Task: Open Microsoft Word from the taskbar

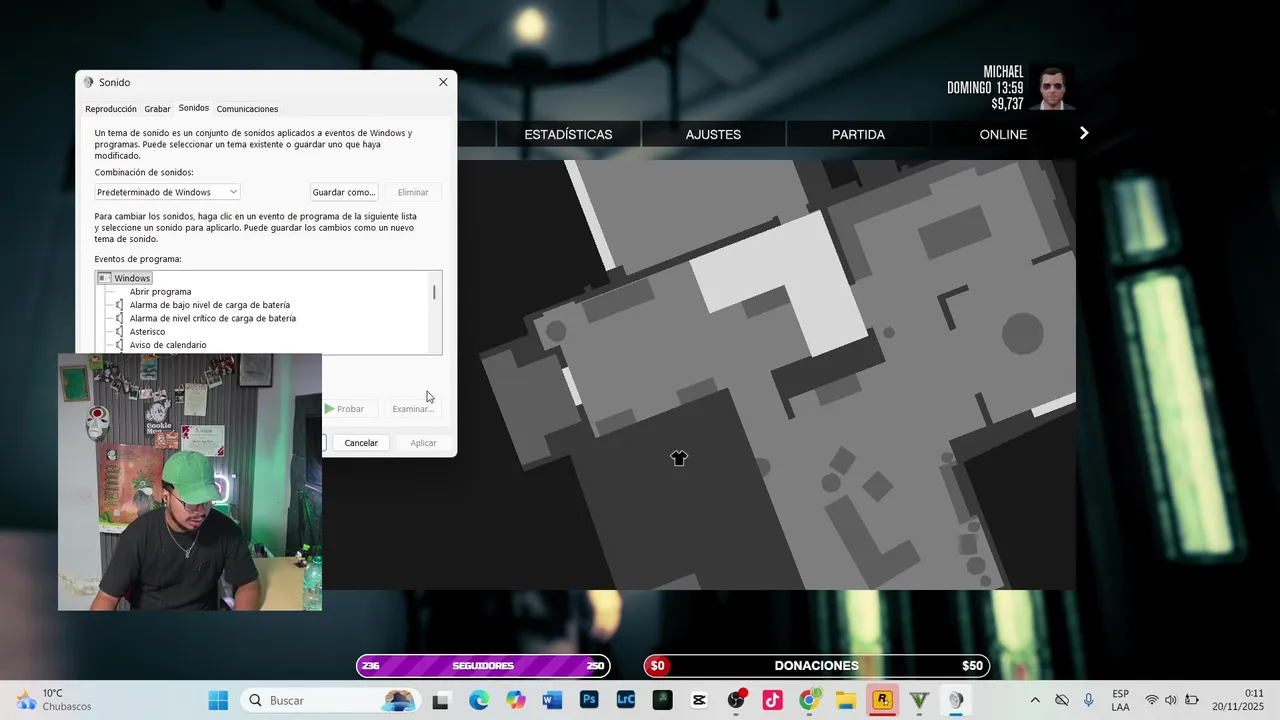Action: pos(552,700)
